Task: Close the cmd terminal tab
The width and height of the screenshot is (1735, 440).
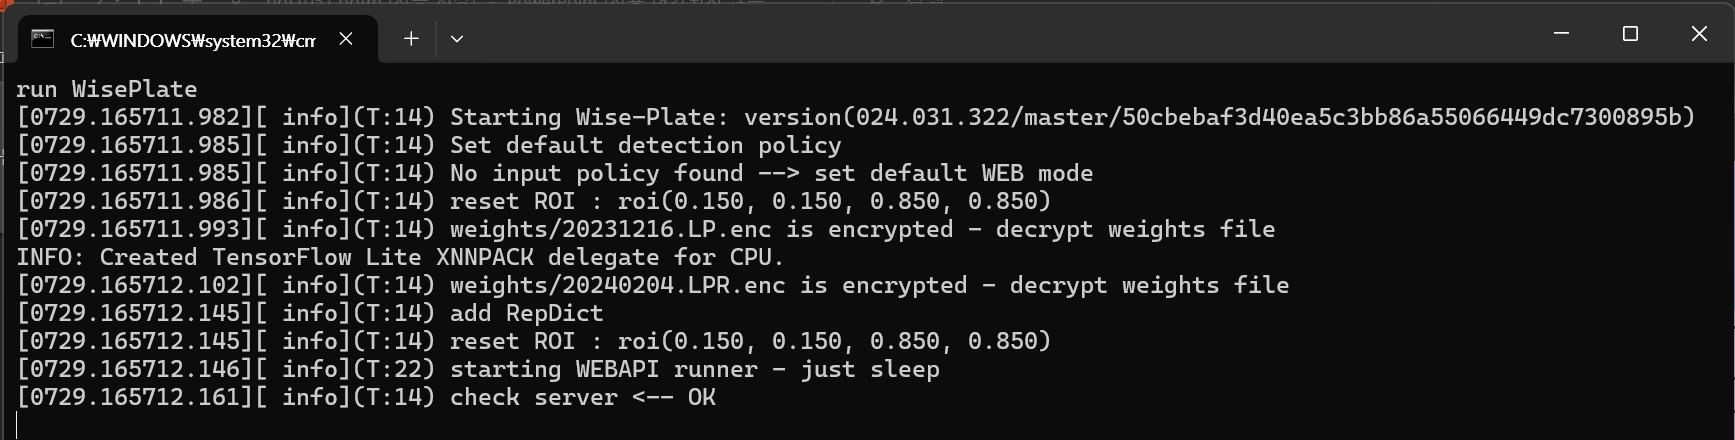Action: pos(346,39)
